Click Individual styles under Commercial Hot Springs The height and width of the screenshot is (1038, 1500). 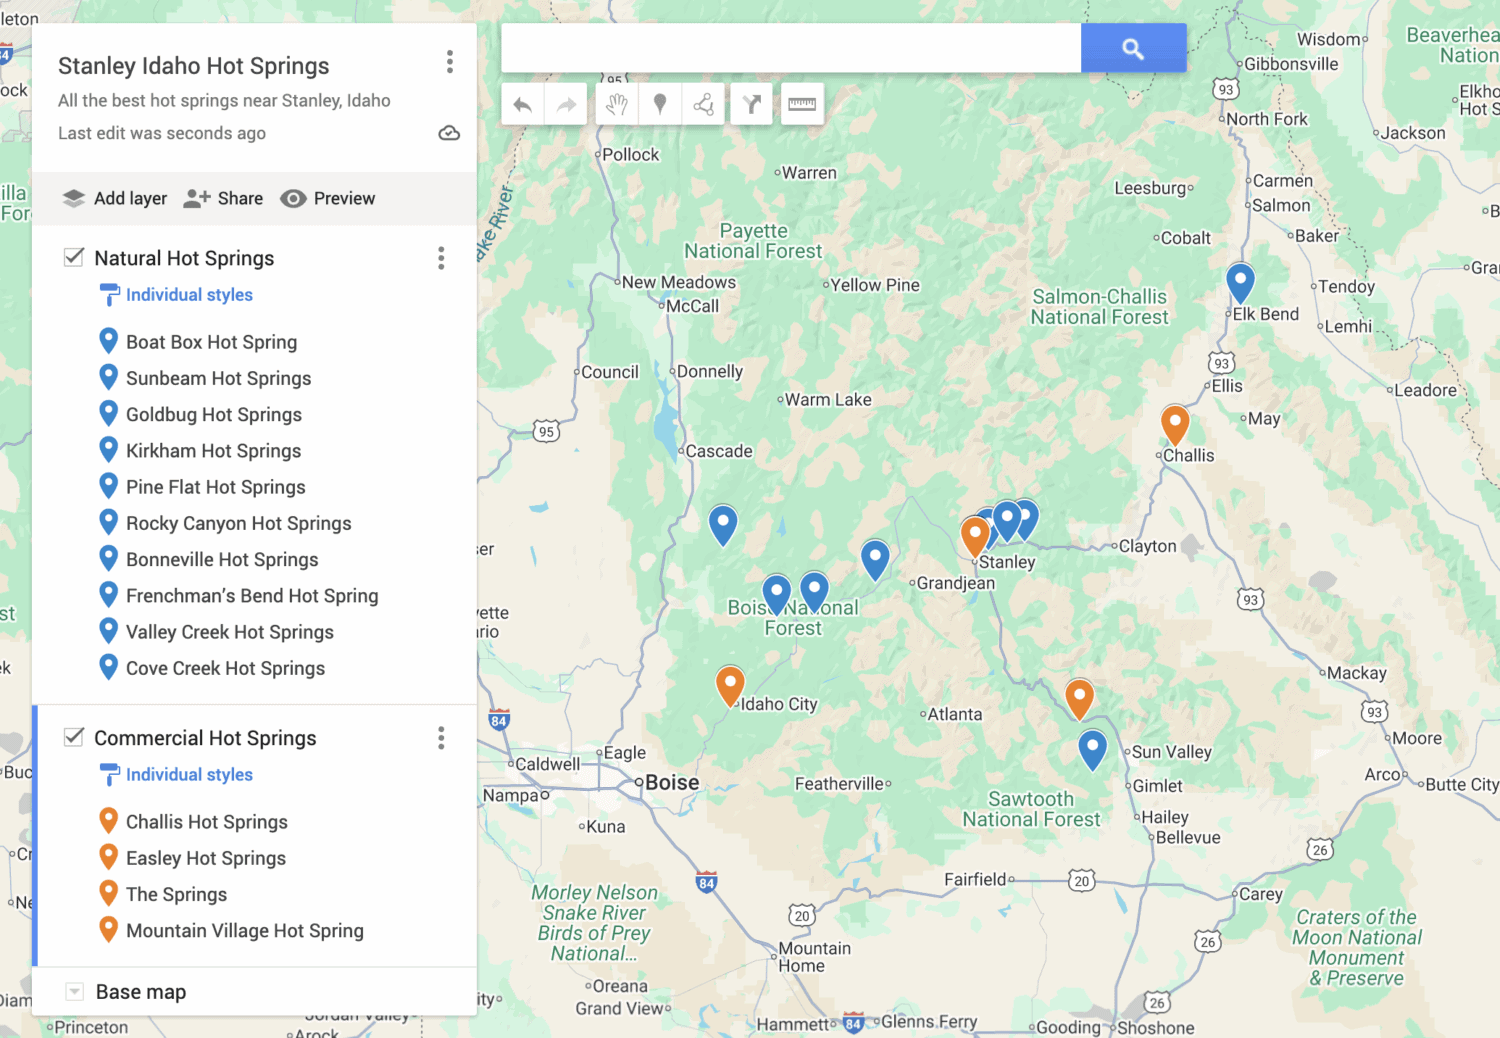point(188,774)
